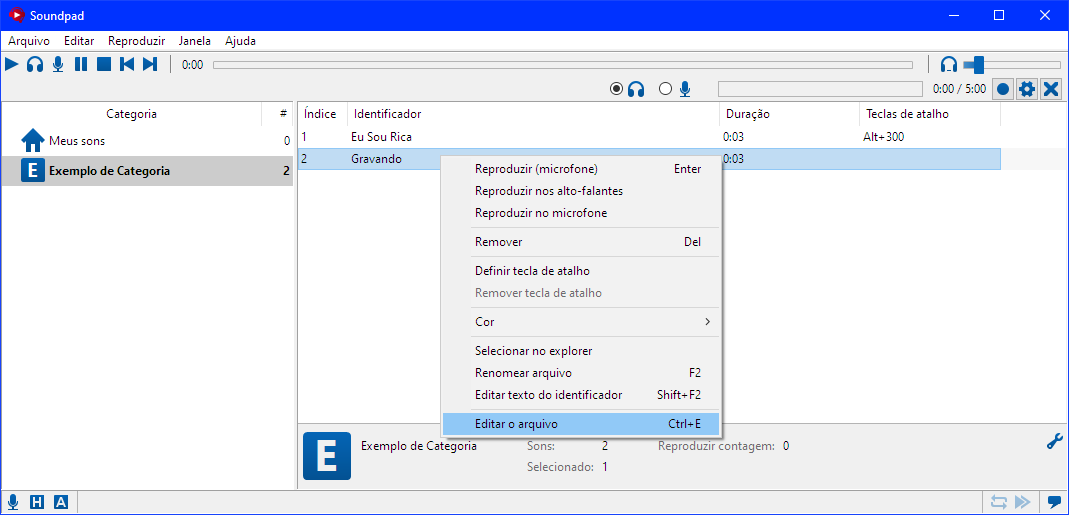This screenshot has width=1069, height=515.
Task: Click the record button beside the timer
Action: 1003,89
